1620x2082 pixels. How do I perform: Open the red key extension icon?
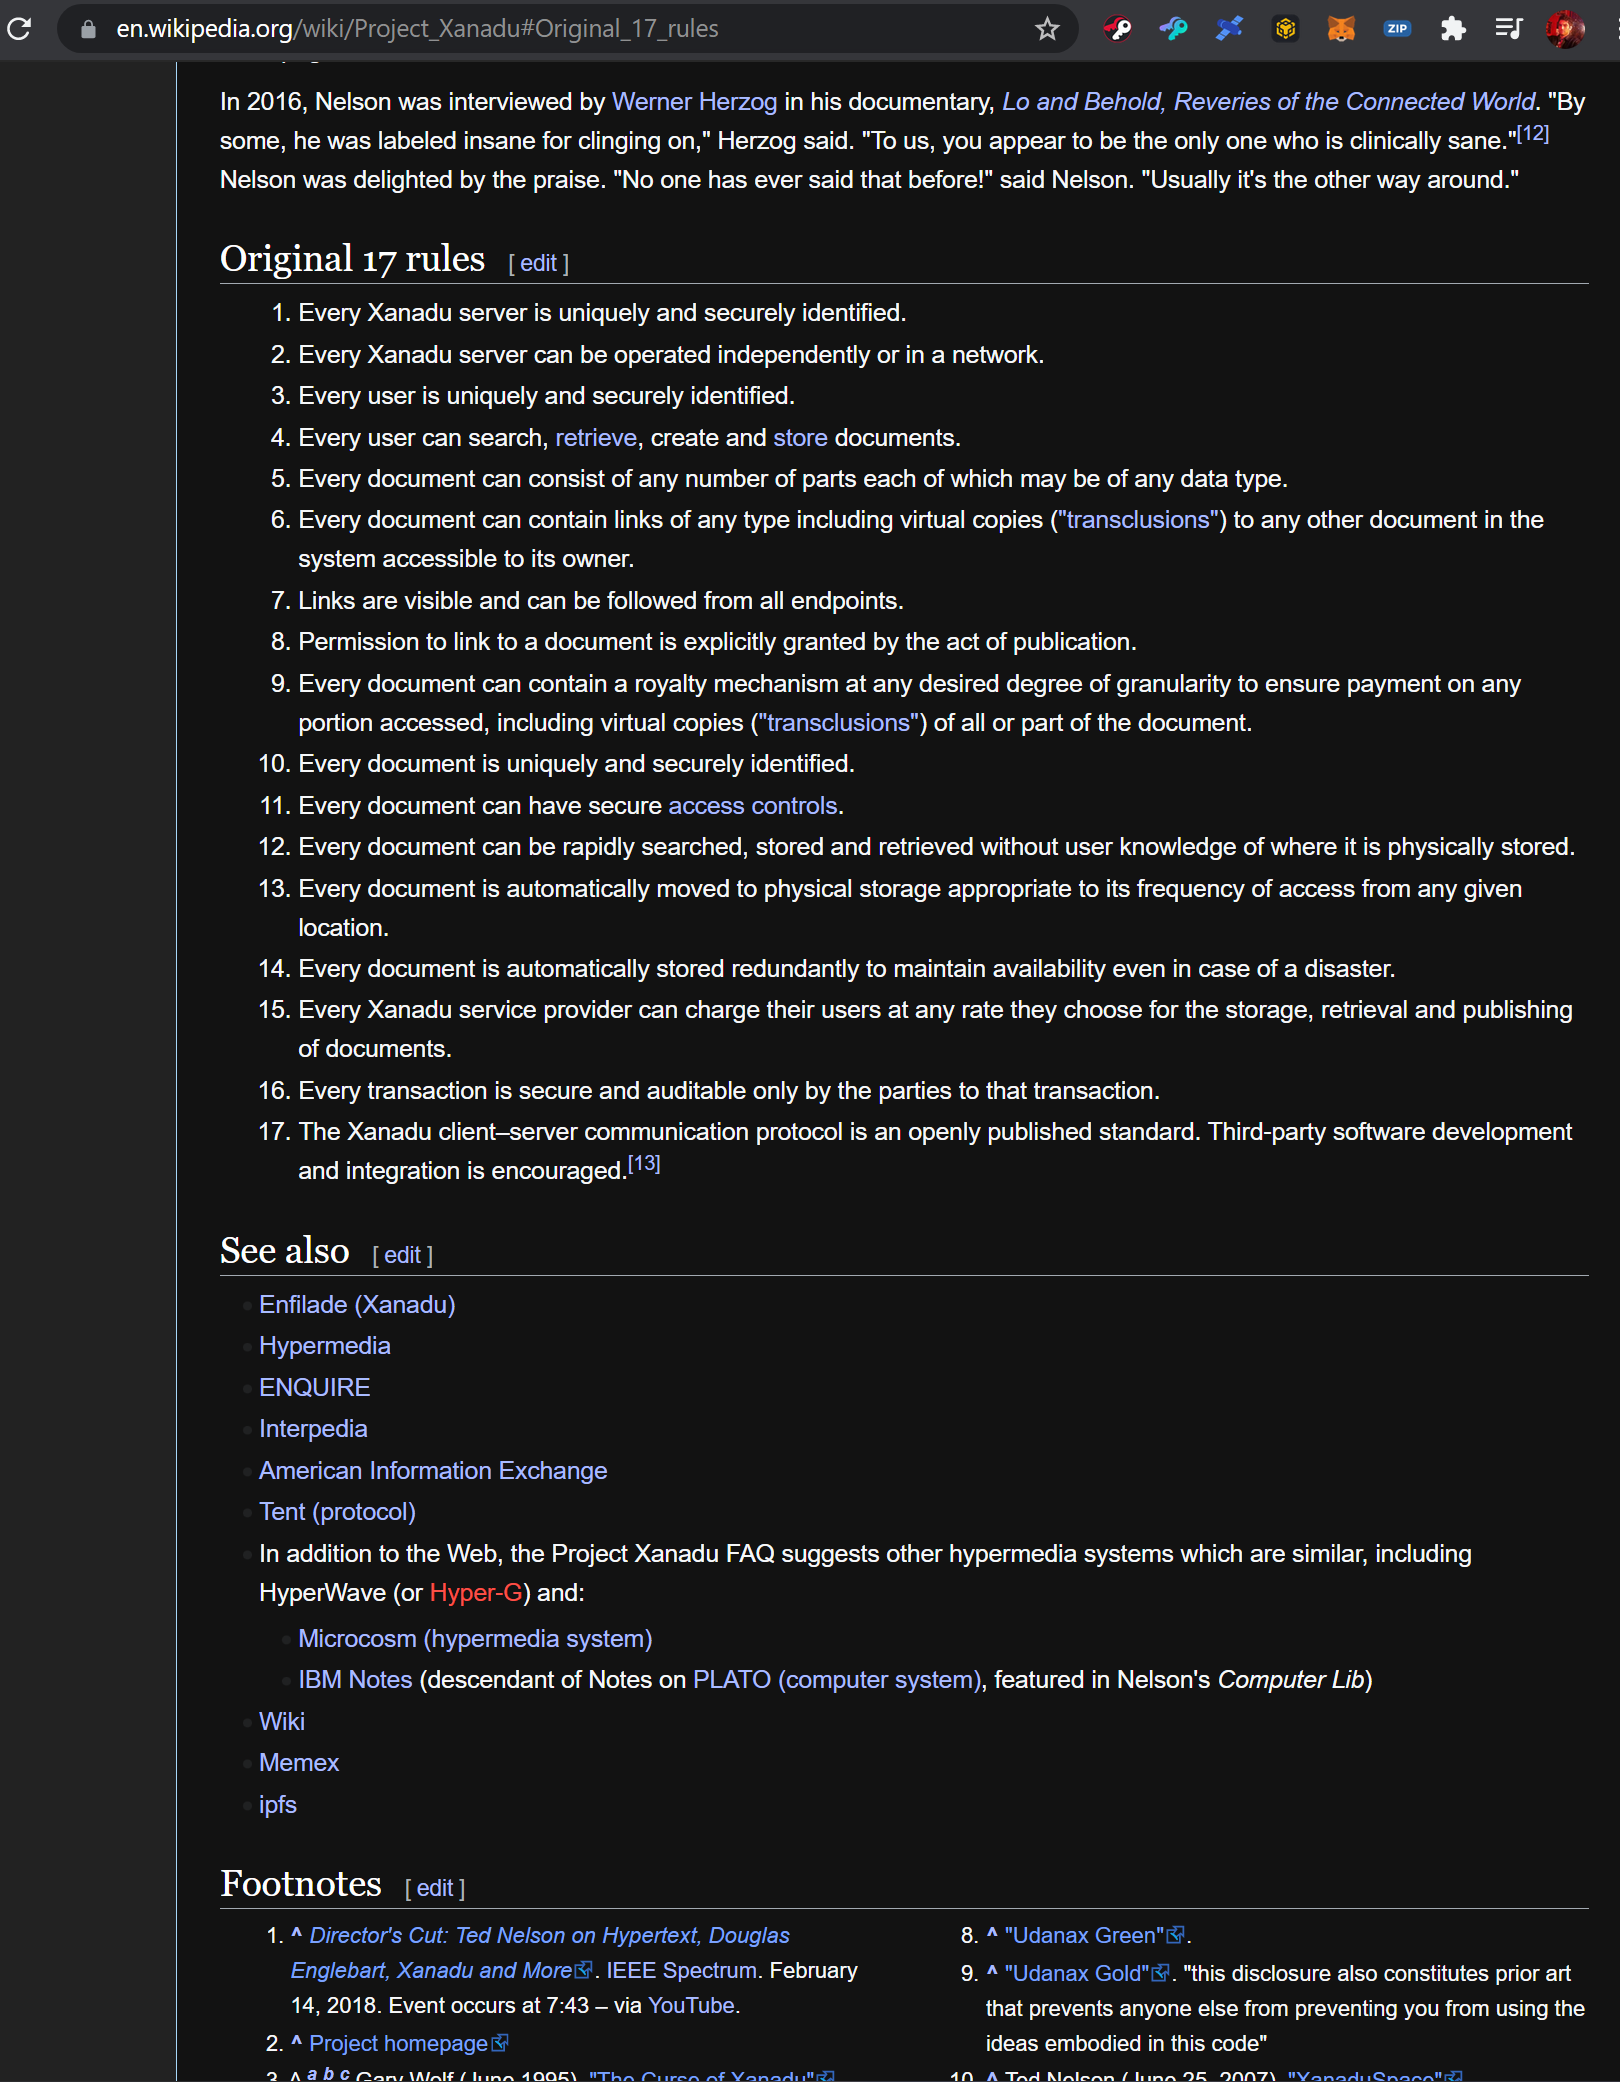click(x=1118, y=29)
